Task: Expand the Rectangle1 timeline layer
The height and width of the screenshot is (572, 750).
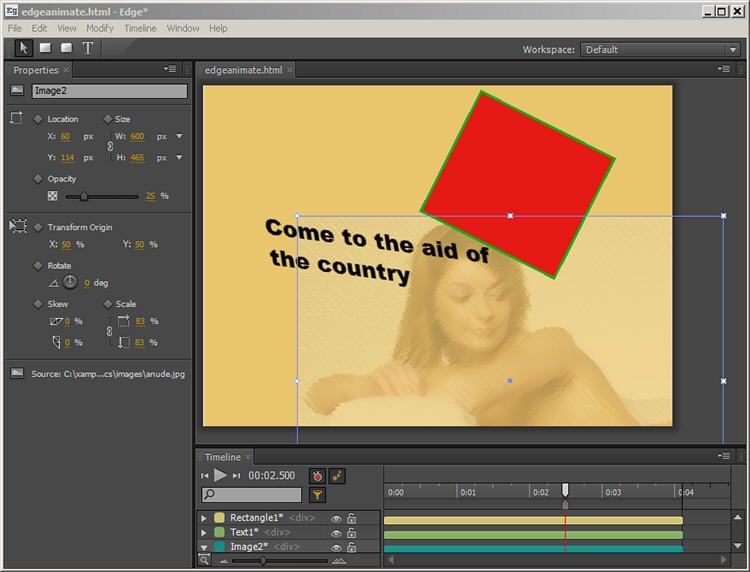Action: [x=204, y=518]
